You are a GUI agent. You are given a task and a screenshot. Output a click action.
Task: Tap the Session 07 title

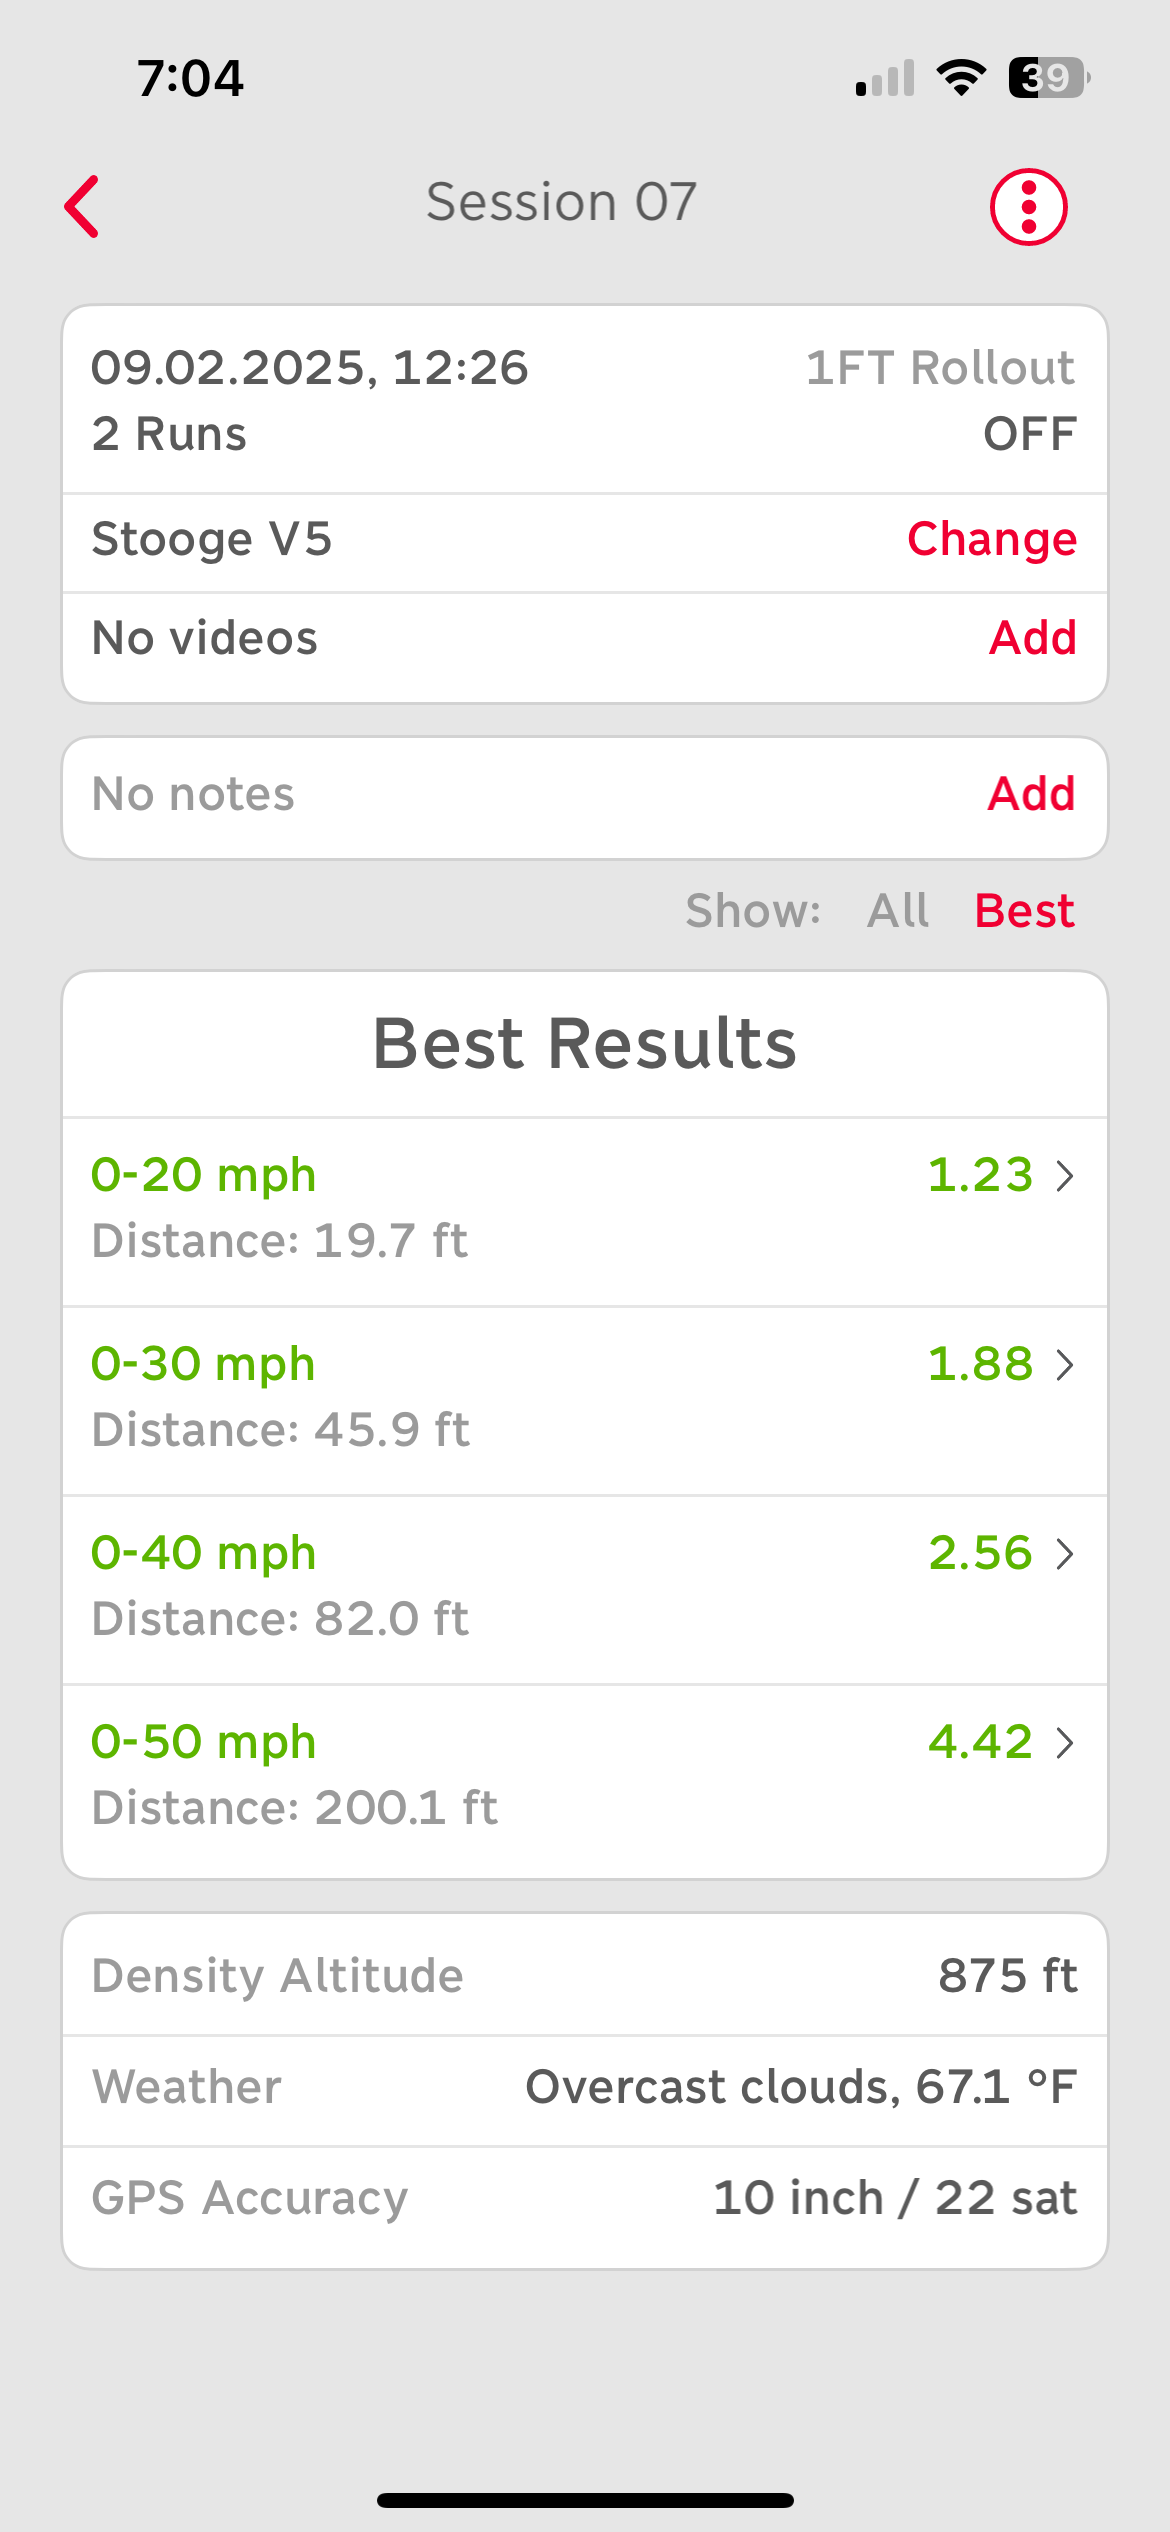[561, 202]
